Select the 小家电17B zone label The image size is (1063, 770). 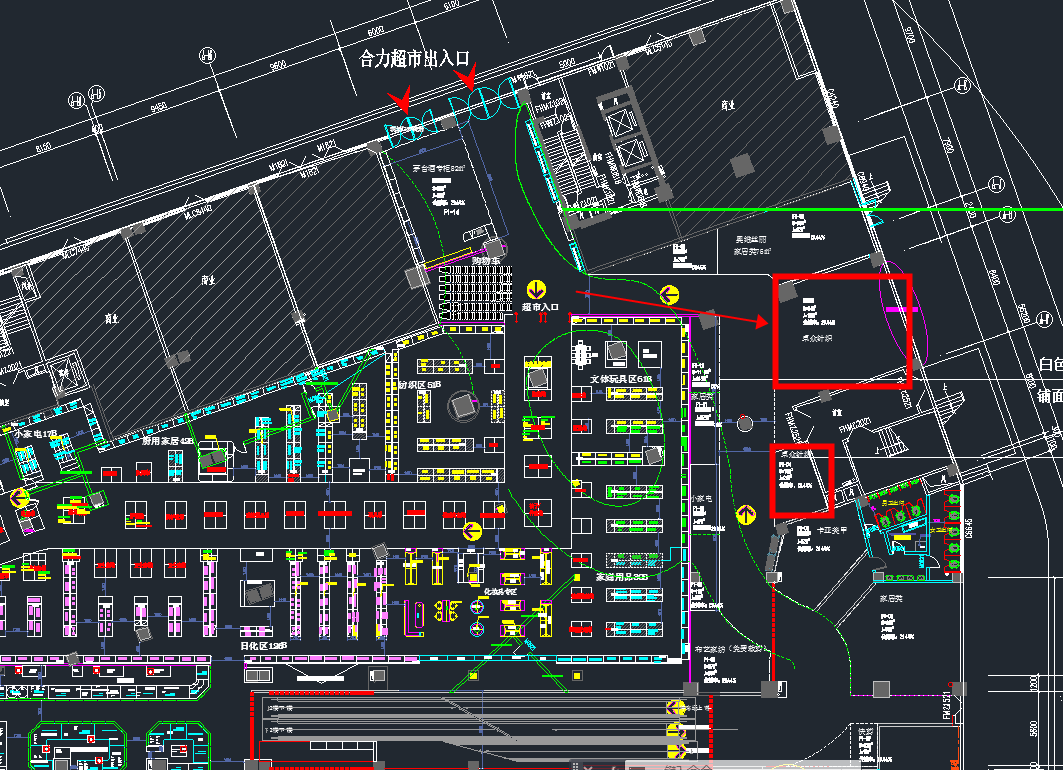pyautogui.click(x=36, y=435)
